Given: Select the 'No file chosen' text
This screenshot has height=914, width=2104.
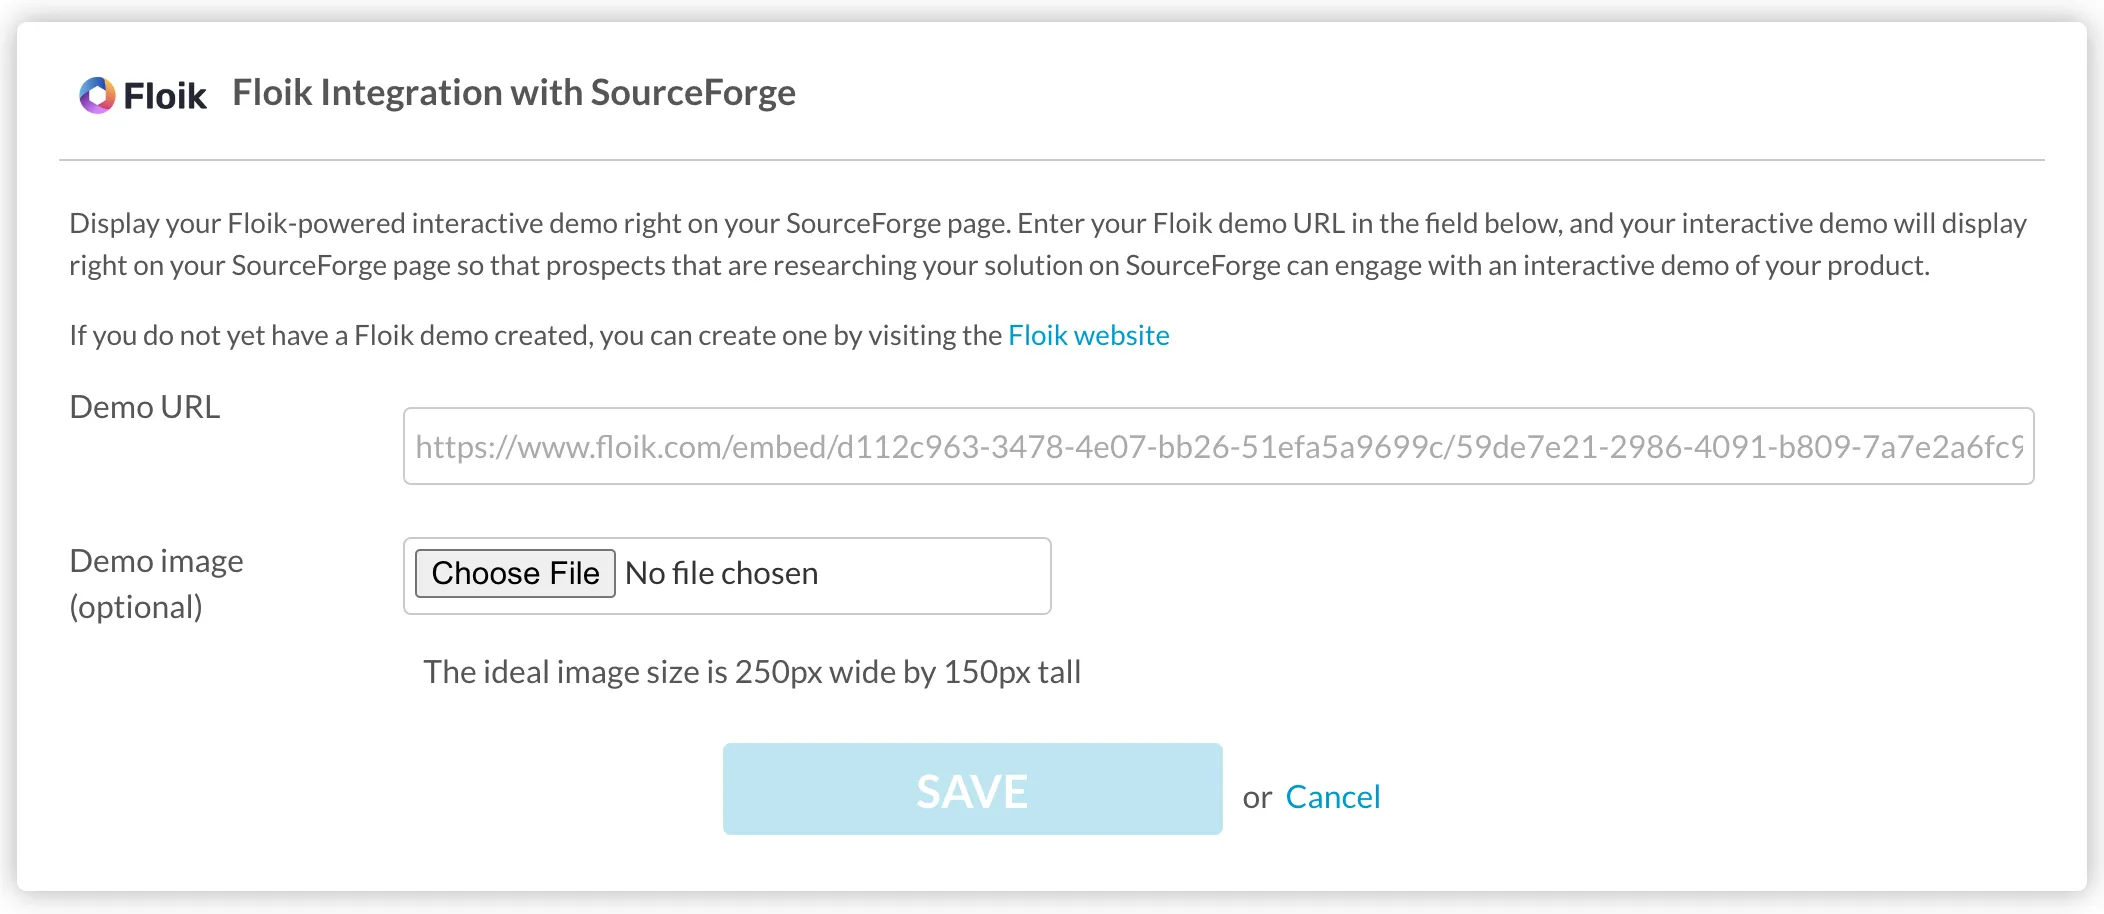Looking at the screenshot, I should (x=721, y=573).
